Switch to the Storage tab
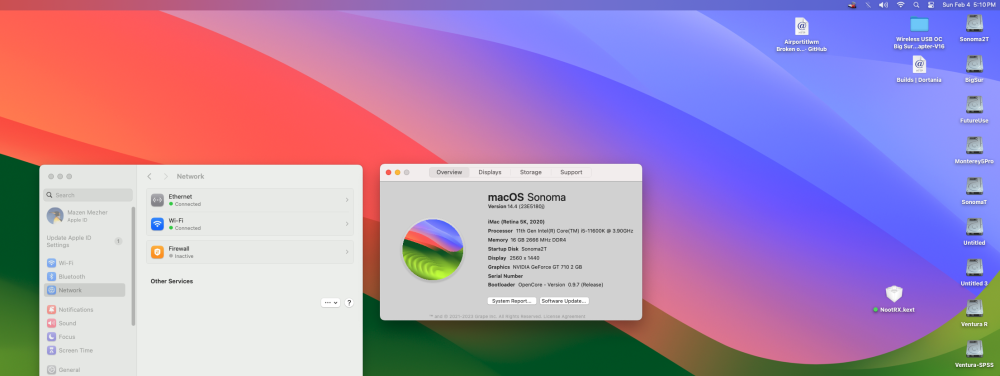 pos(531,172)
